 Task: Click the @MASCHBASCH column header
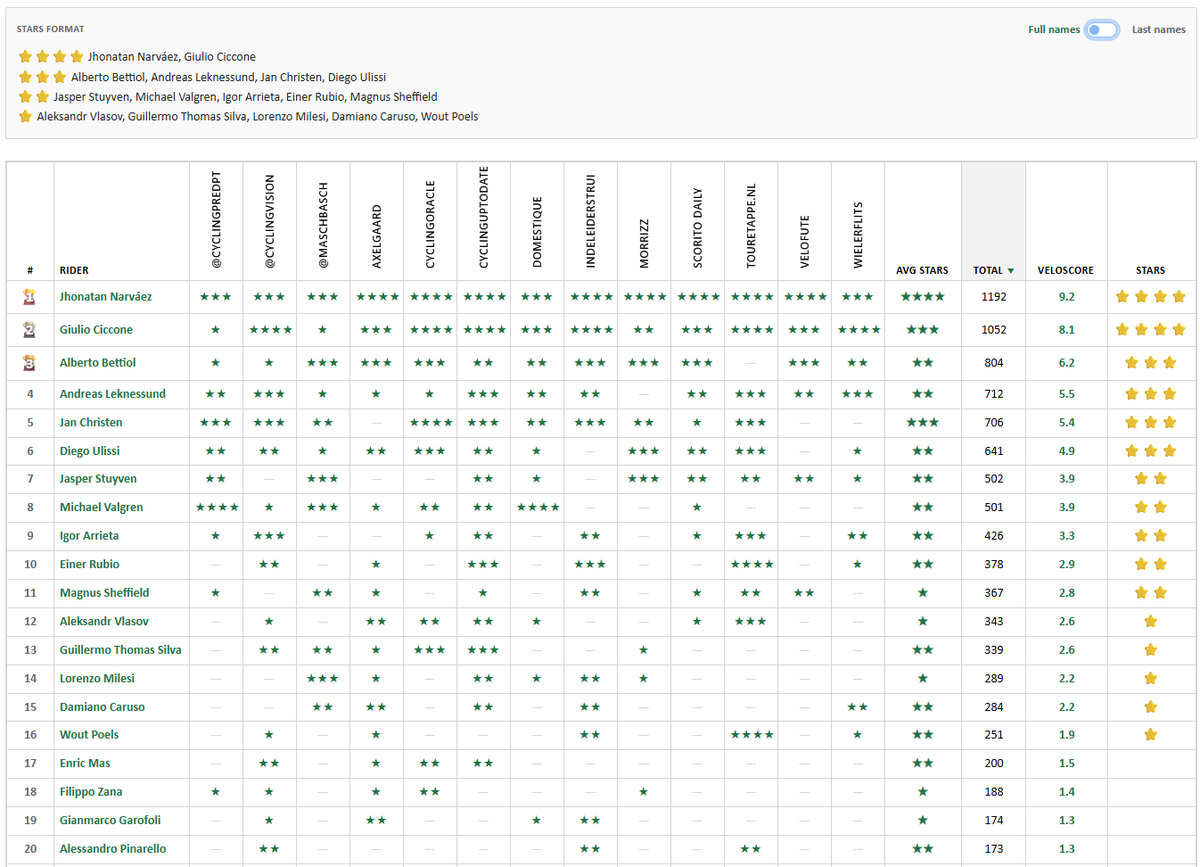(x=323, y=226)
